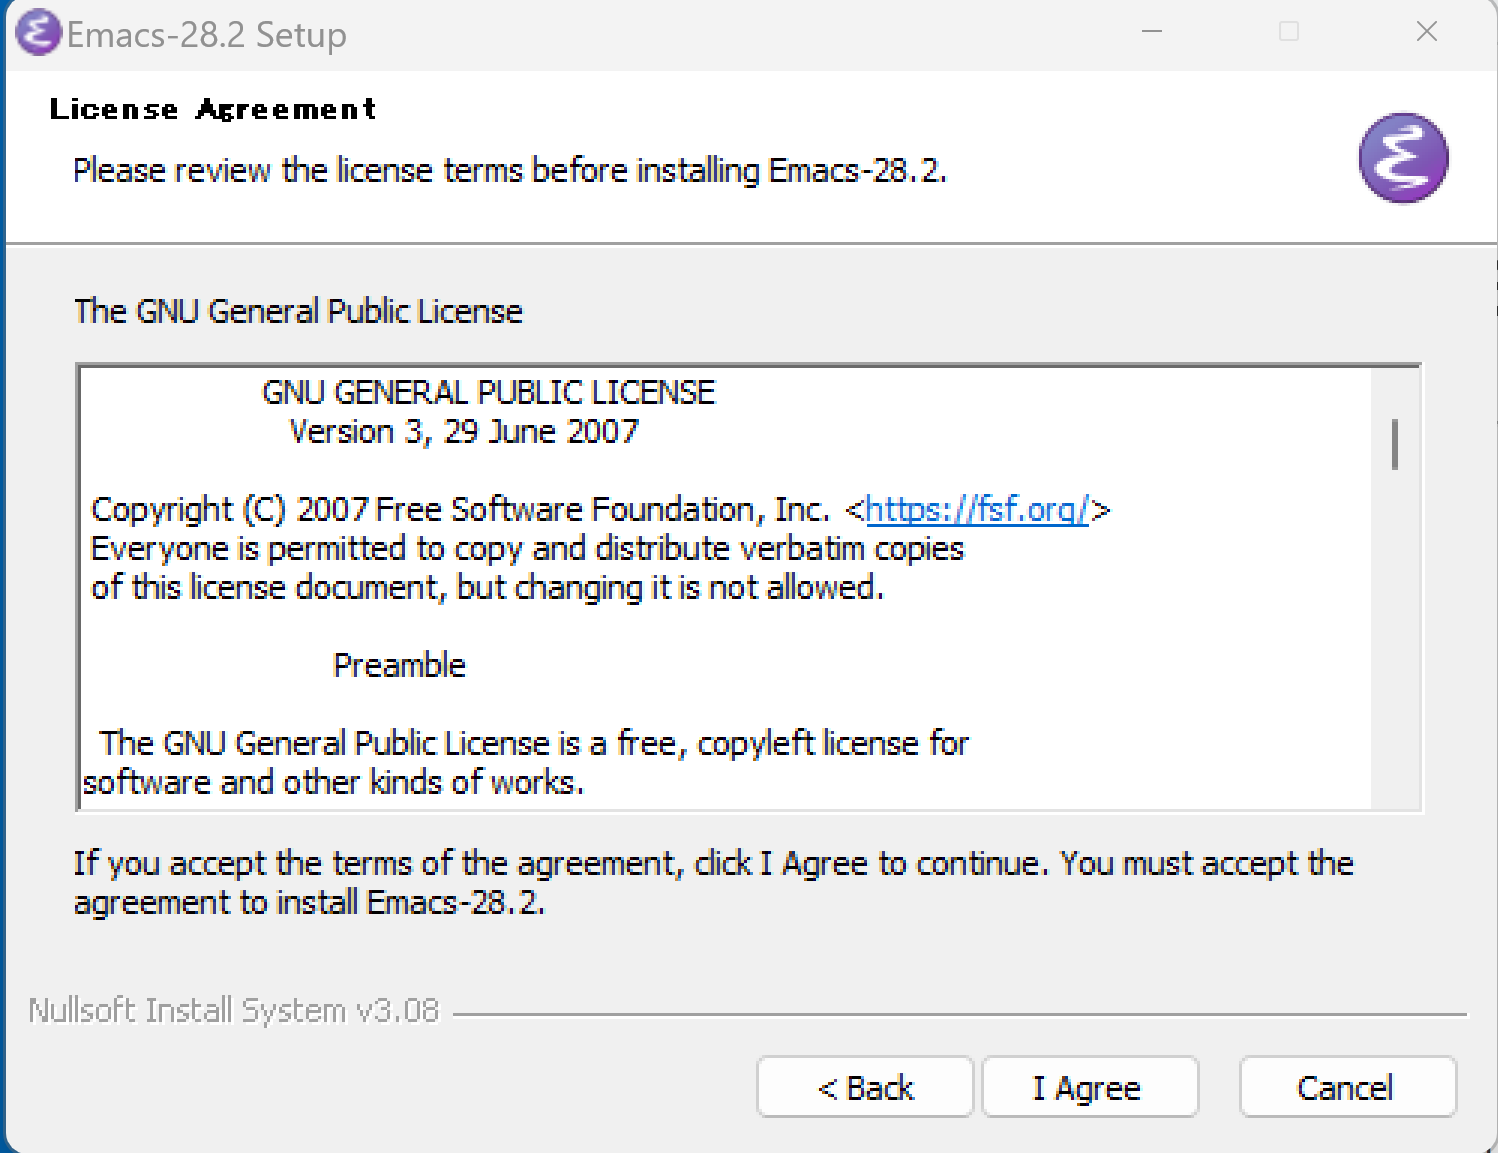
Task: Click the Emacs-28.2 Setup title bar text
Action: click(x=207, y=35)
